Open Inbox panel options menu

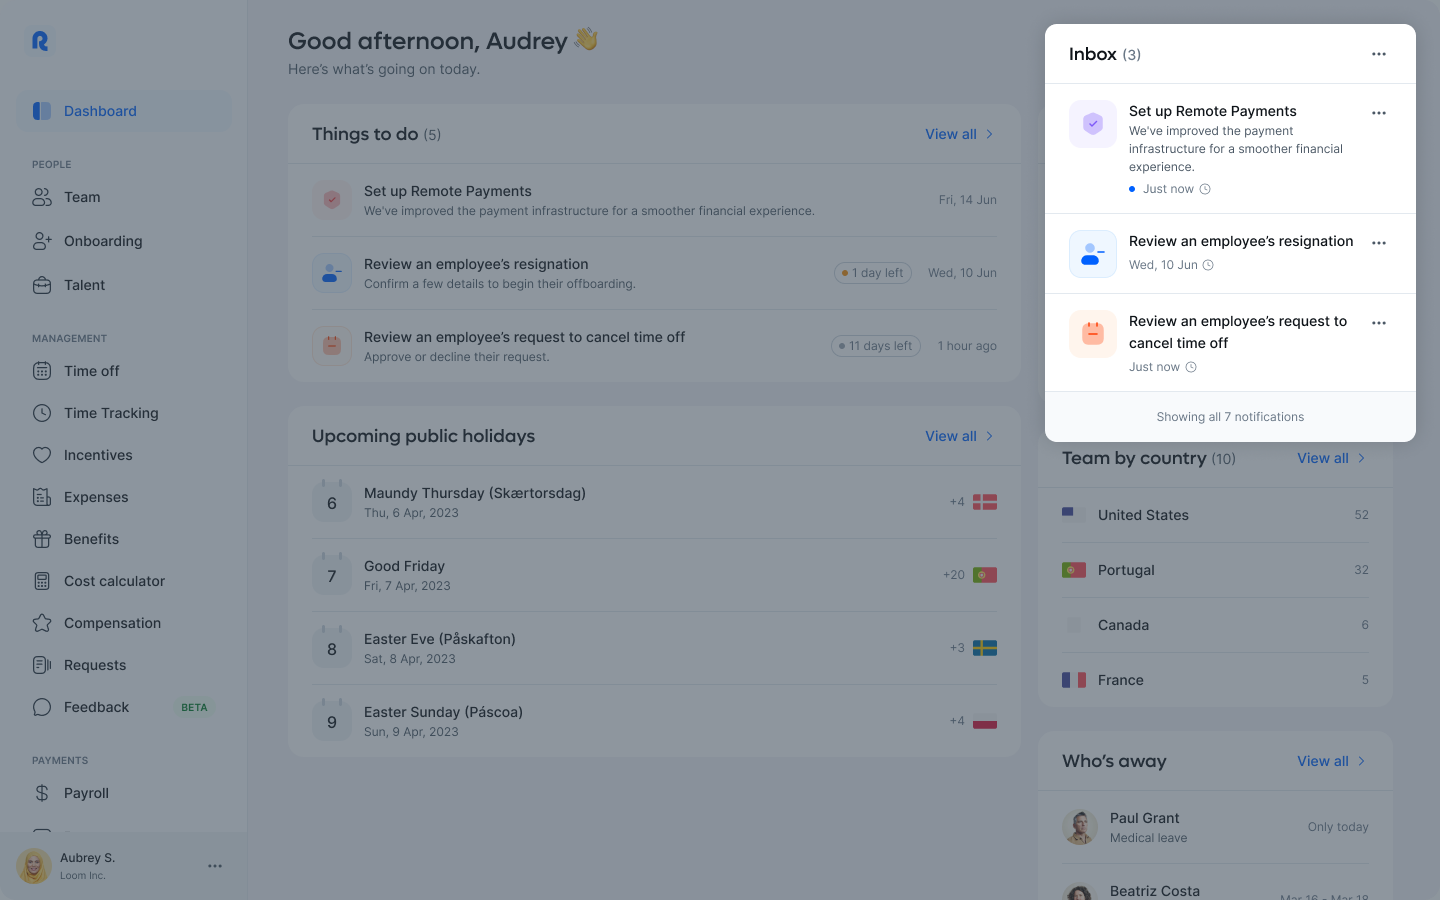coord(1379,54)
